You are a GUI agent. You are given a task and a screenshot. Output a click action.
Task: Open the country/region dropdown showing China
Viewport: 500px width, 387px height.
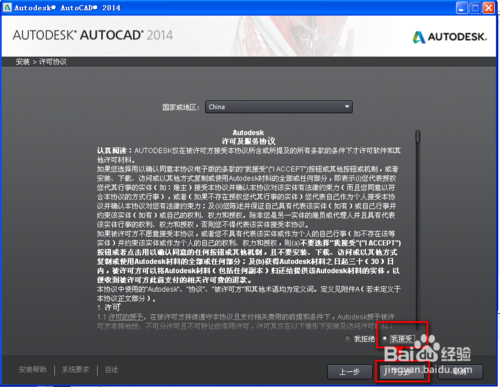click(x=279, y=107)
